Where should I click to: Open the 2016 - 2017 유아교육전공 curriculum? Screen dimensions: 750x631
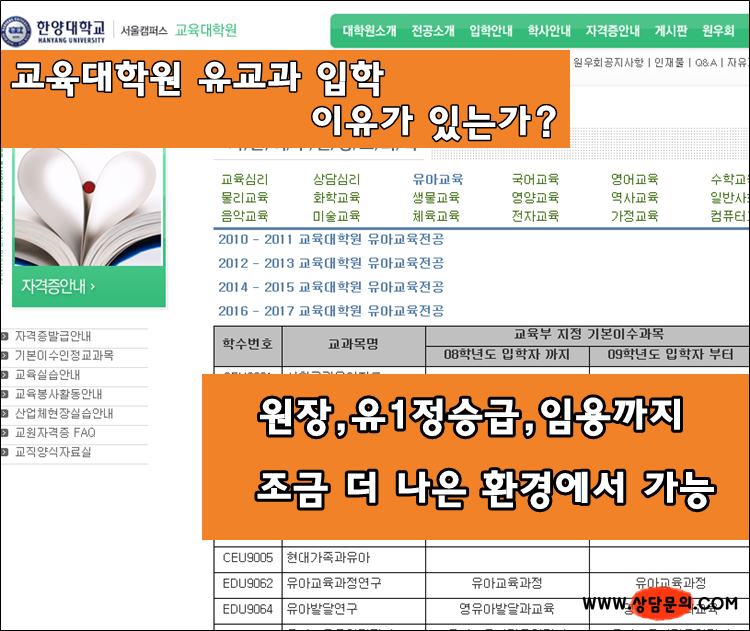(x=331, y=311)
